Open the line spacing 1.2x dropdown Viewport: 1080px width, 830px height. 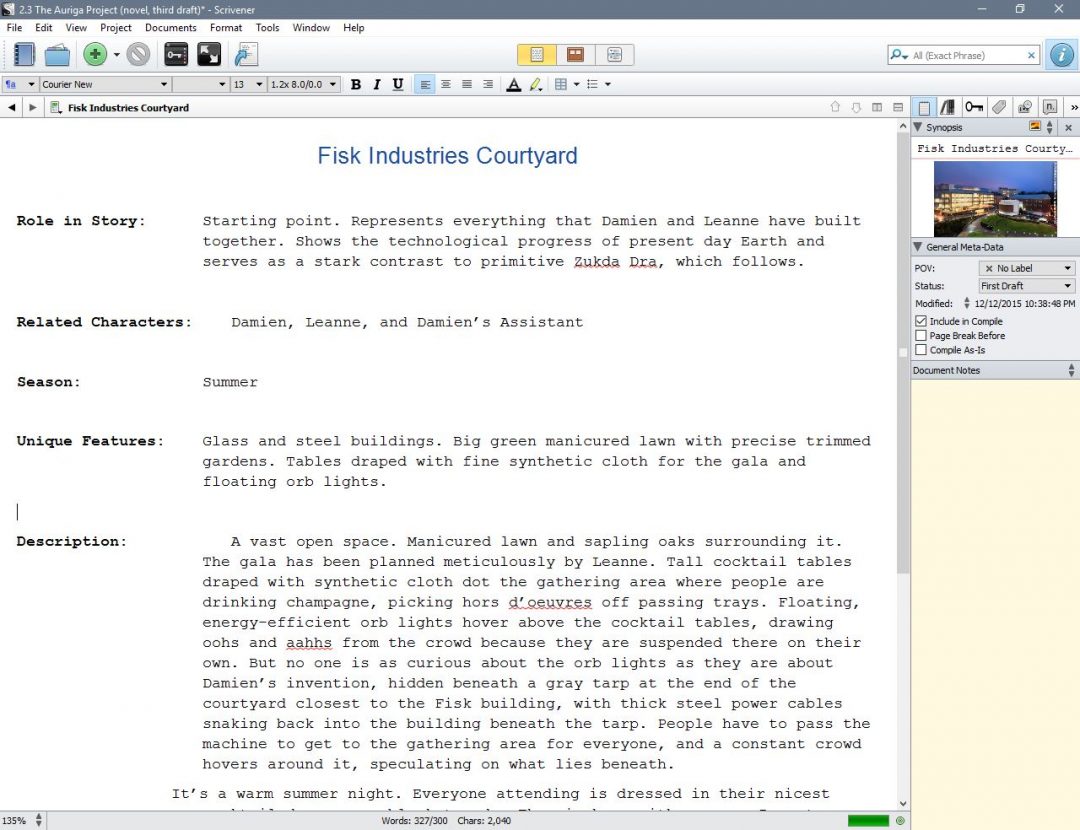pos(303,84)
